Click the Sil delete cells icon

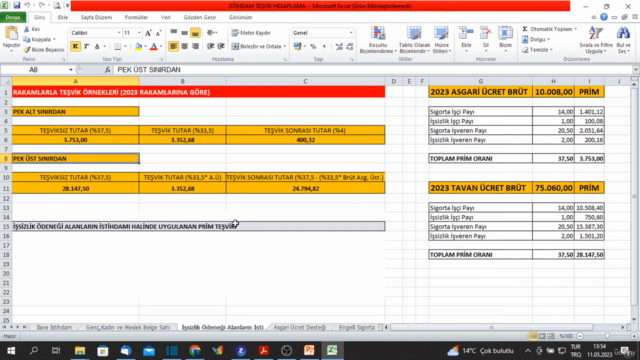point(486,34)
